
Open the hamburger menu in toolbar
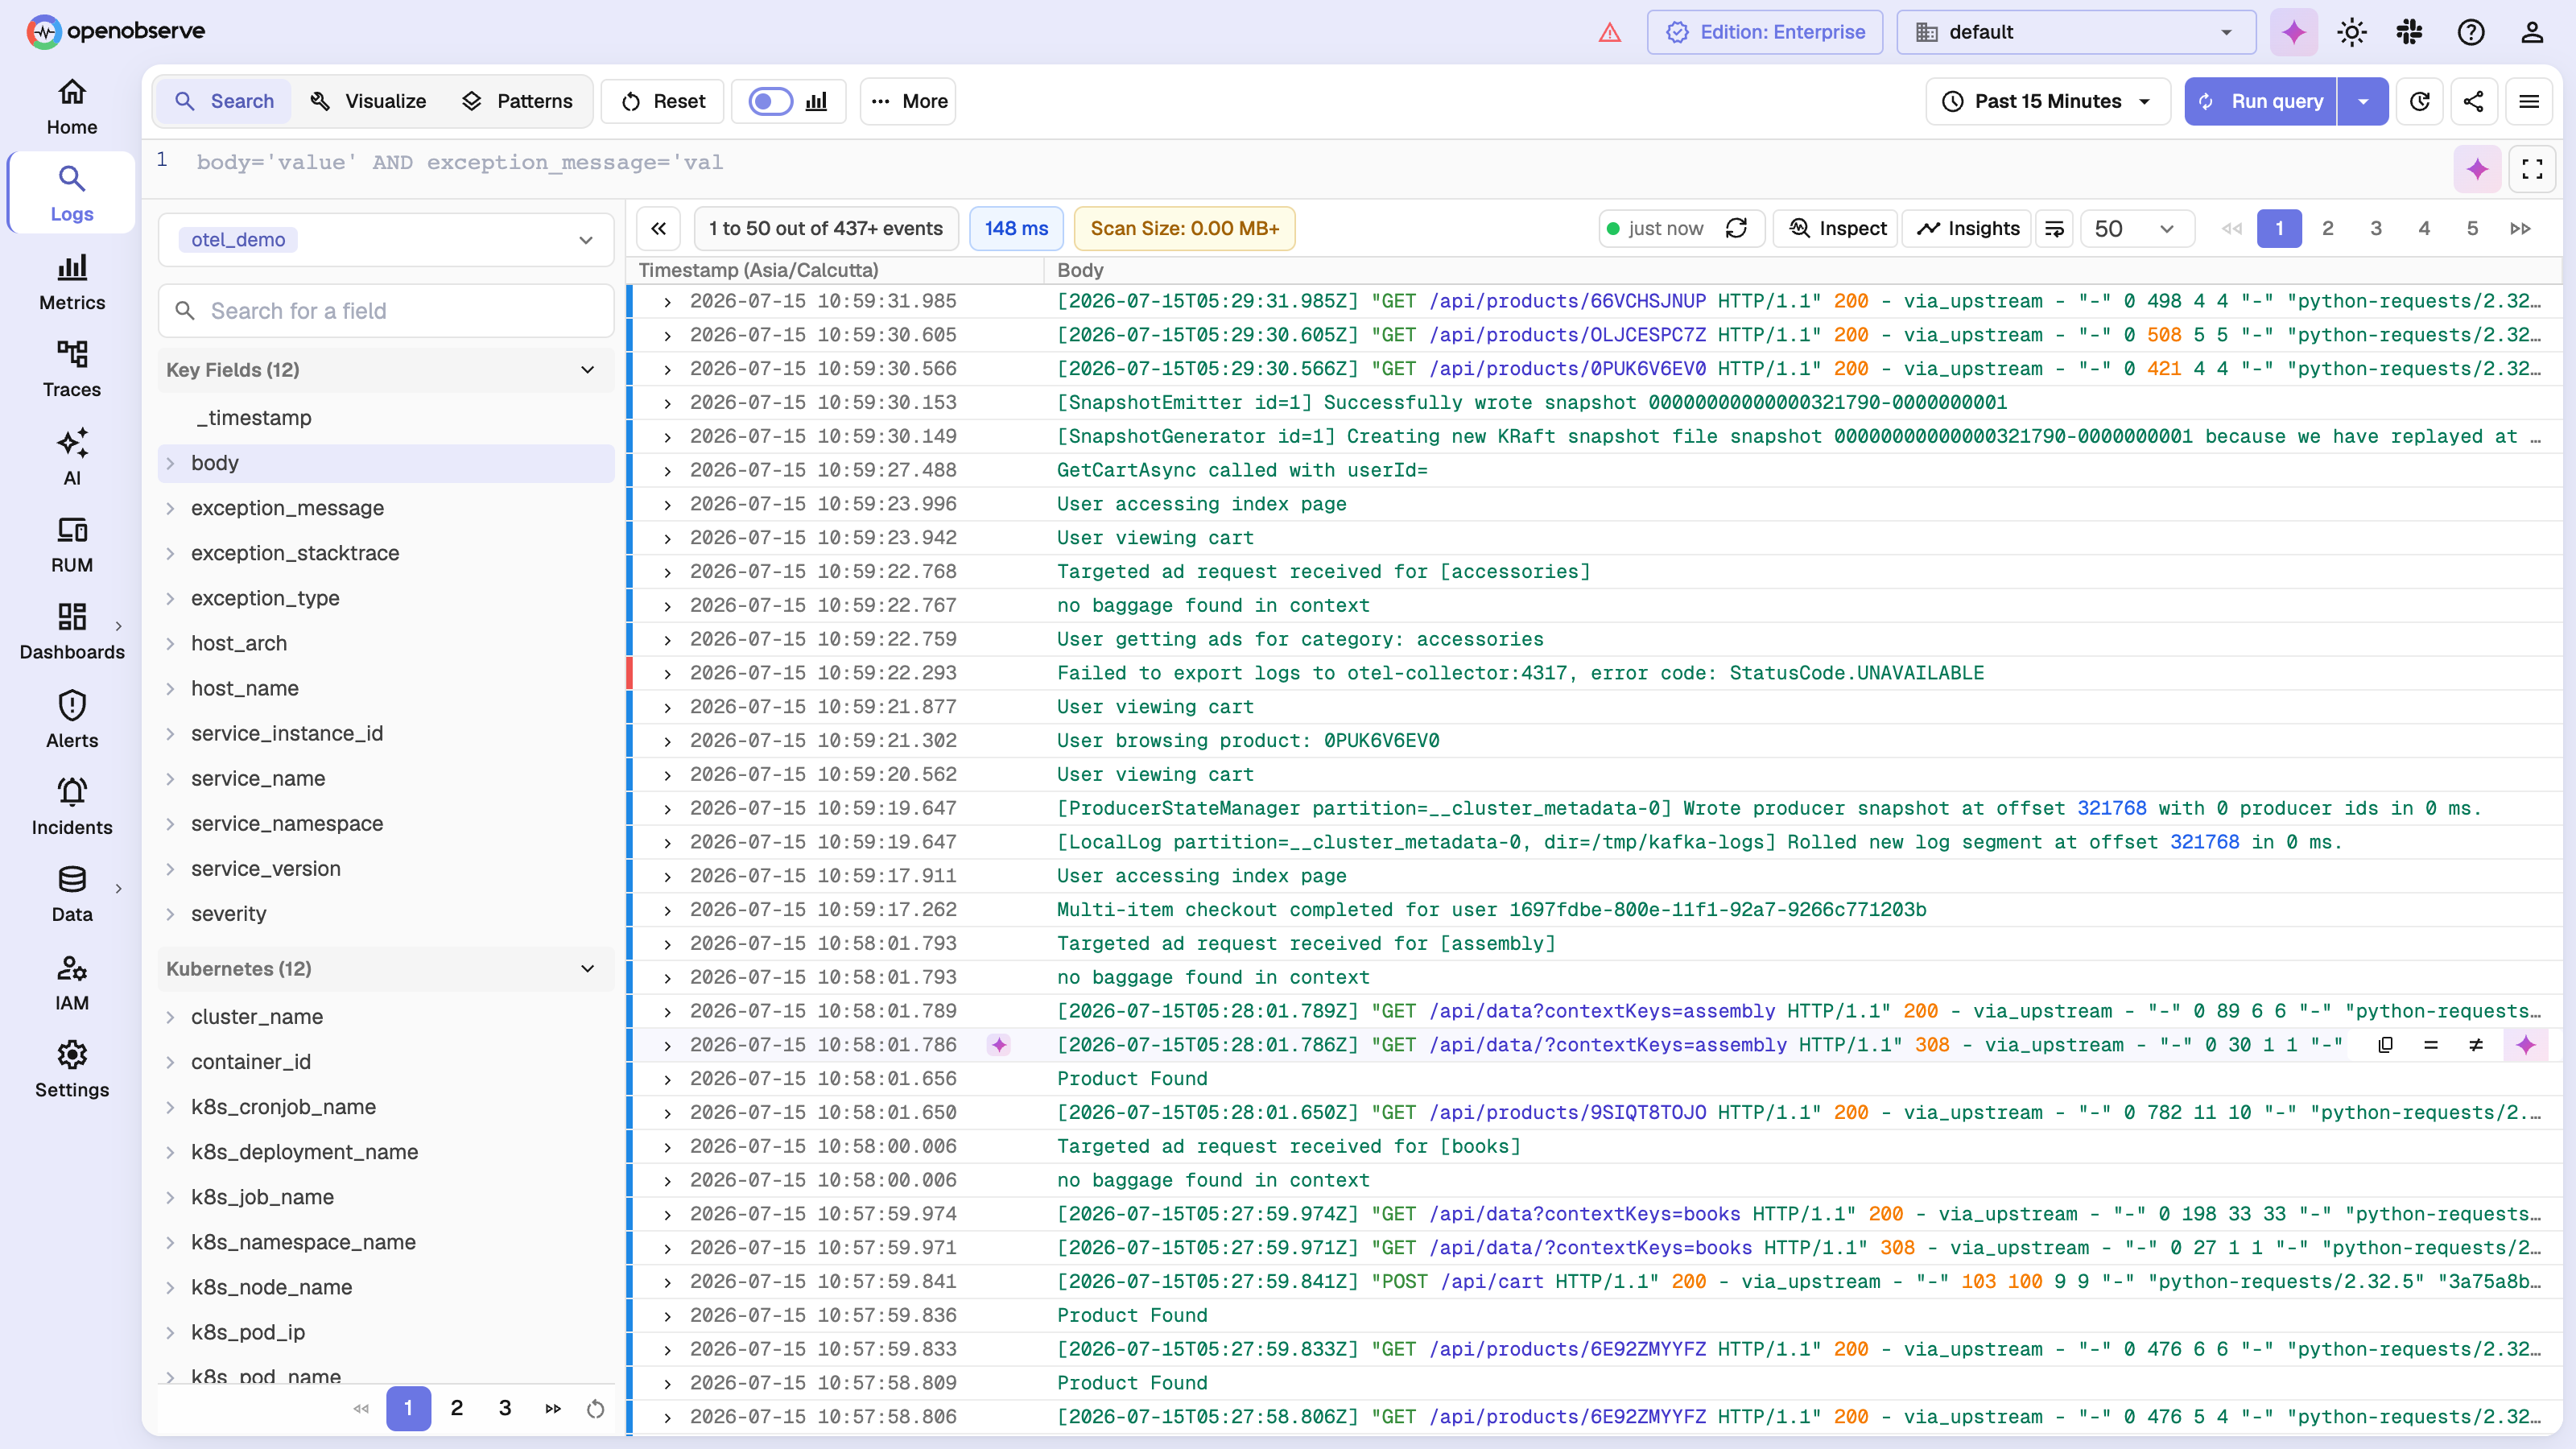tap(2529, 101)
